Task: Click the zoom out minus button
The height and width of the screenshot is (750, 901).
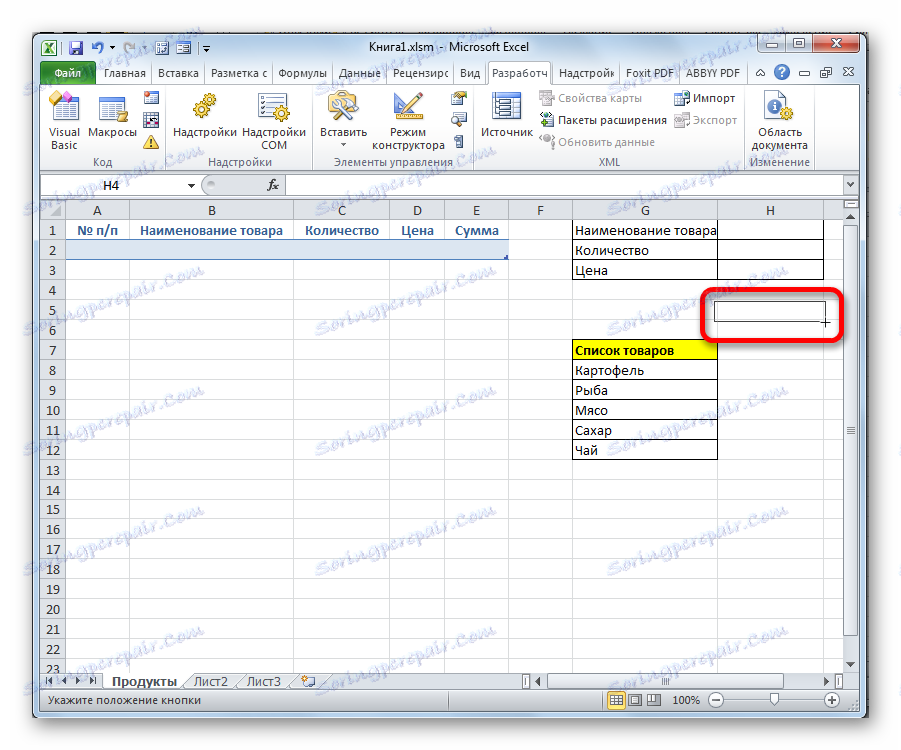Action: (716, 700)
